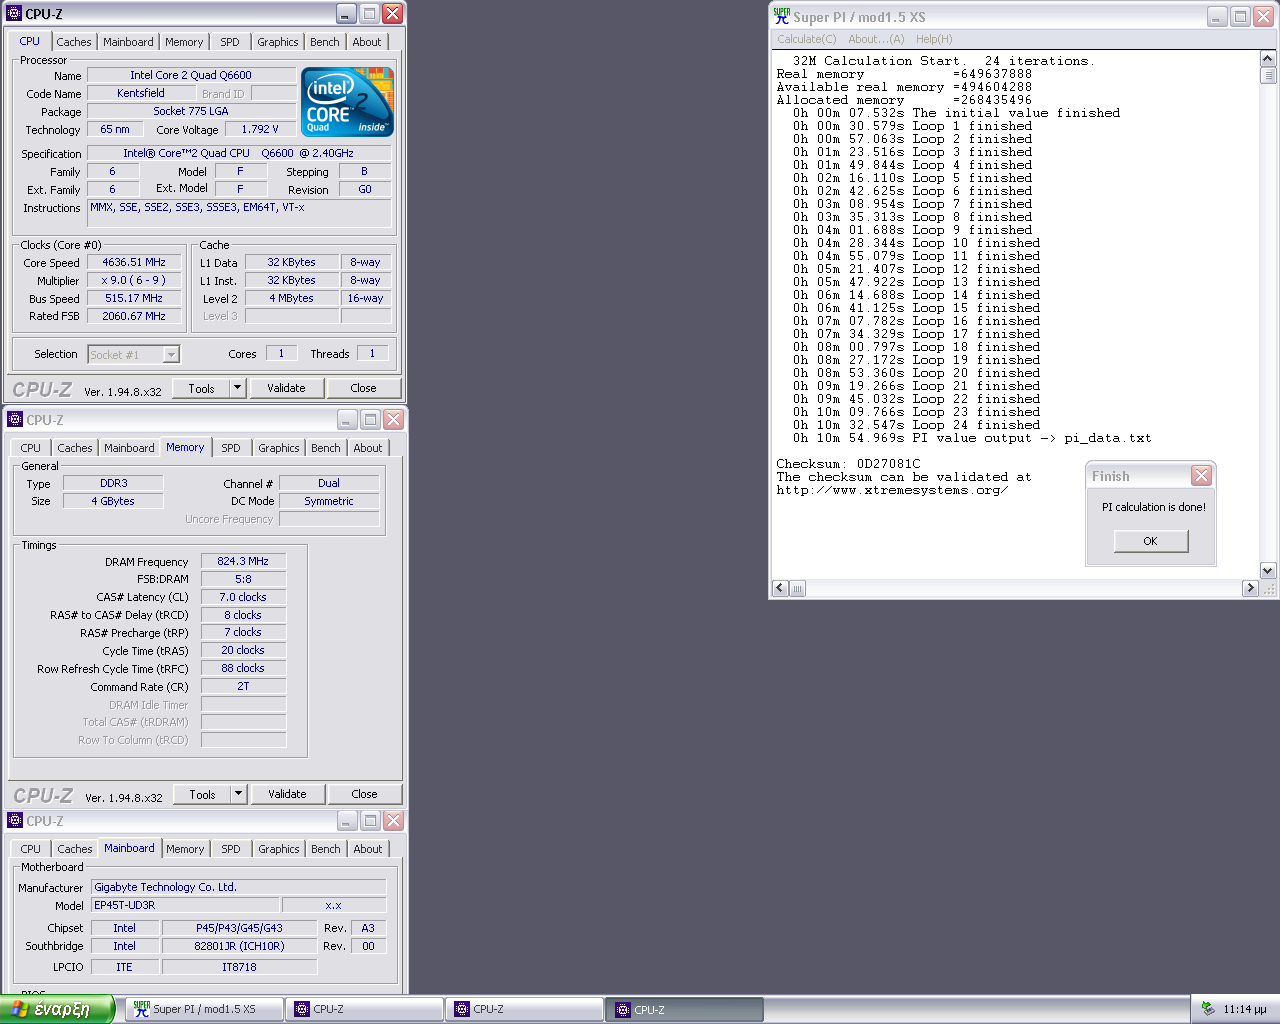
Task: Click Validate in the Memory window
Action: (287, 794)
